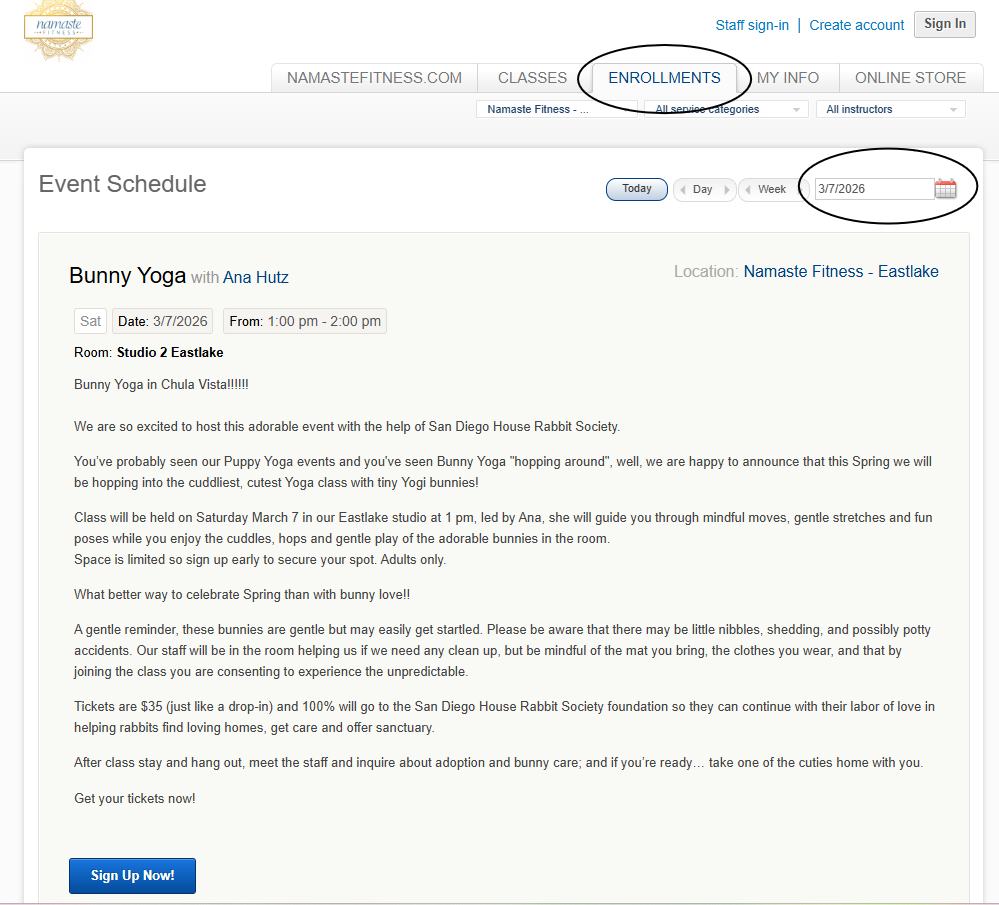Open the MY INFO tab
Viewport: 999px width, 905px height.
point(787,78)
